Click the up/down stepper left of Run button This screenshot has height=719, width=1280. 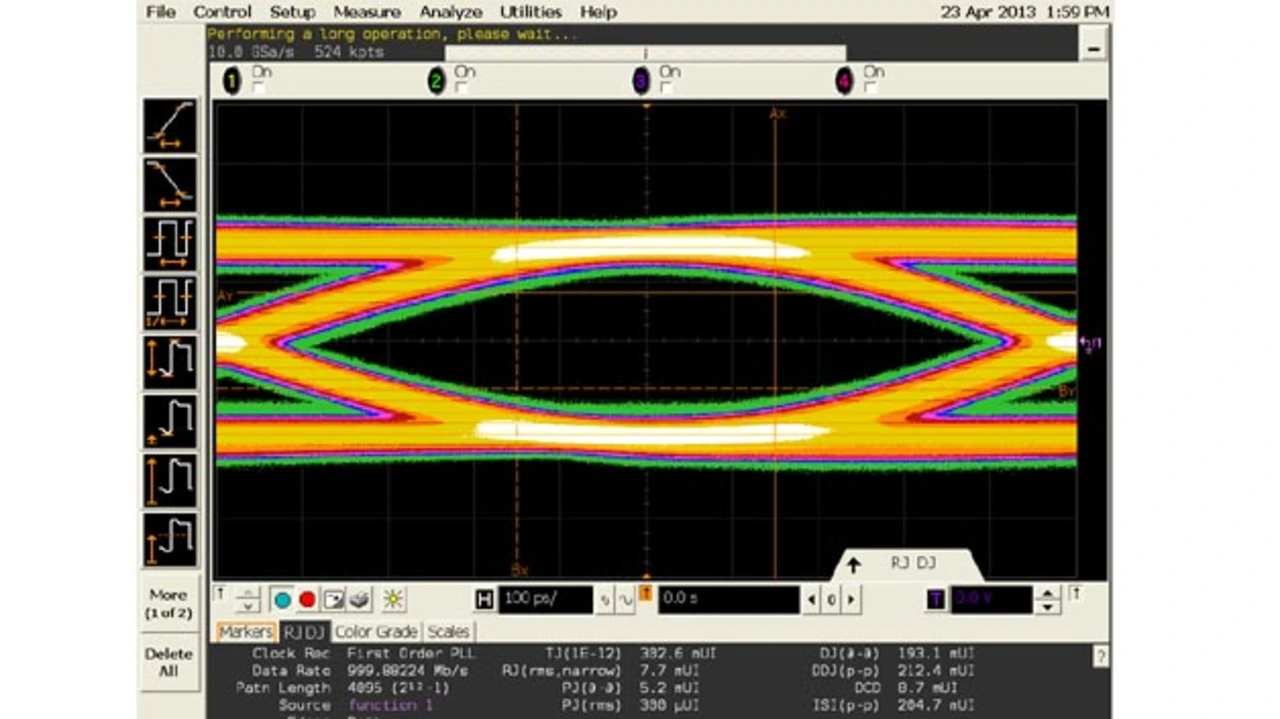pyautogui.click(x=248, y=600)
